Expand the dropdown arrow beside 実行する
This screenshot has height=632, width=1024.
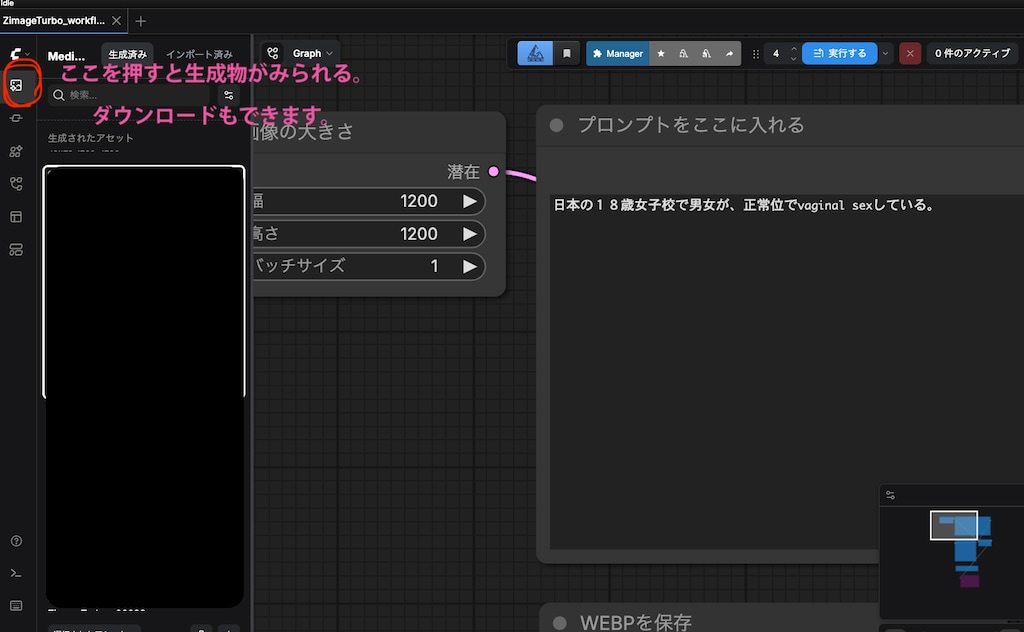886,53
